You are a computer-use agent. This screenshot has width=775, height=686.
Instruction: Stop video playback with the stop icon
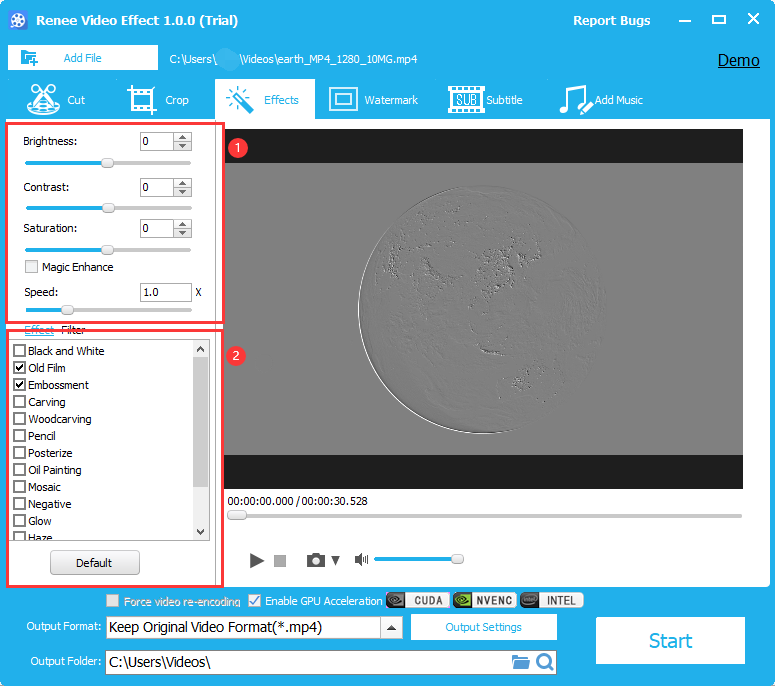pyautogui.click(x=281, y=561)
